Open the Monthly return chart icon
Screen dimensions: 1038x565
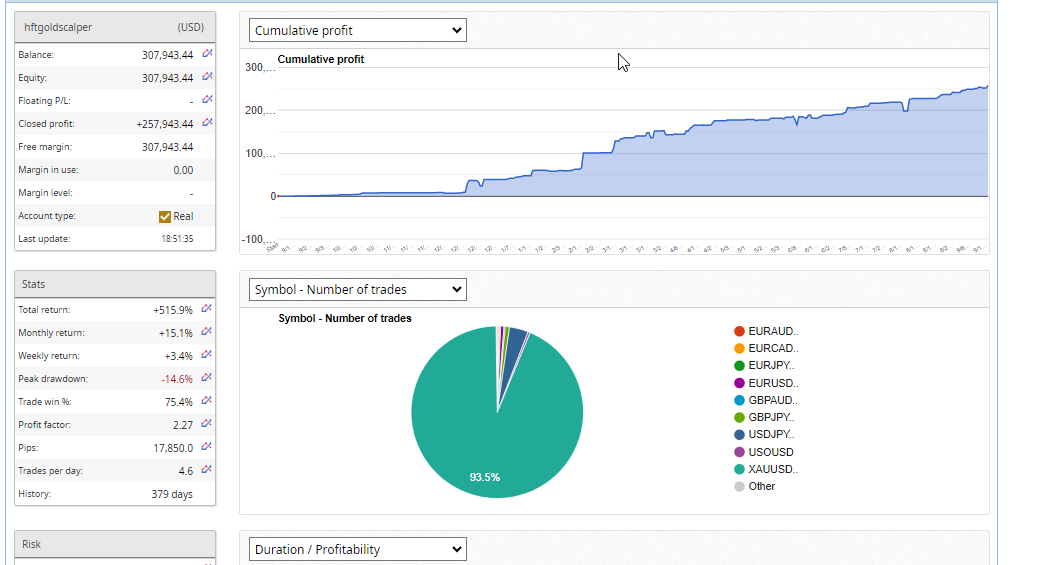click(207, 332)
